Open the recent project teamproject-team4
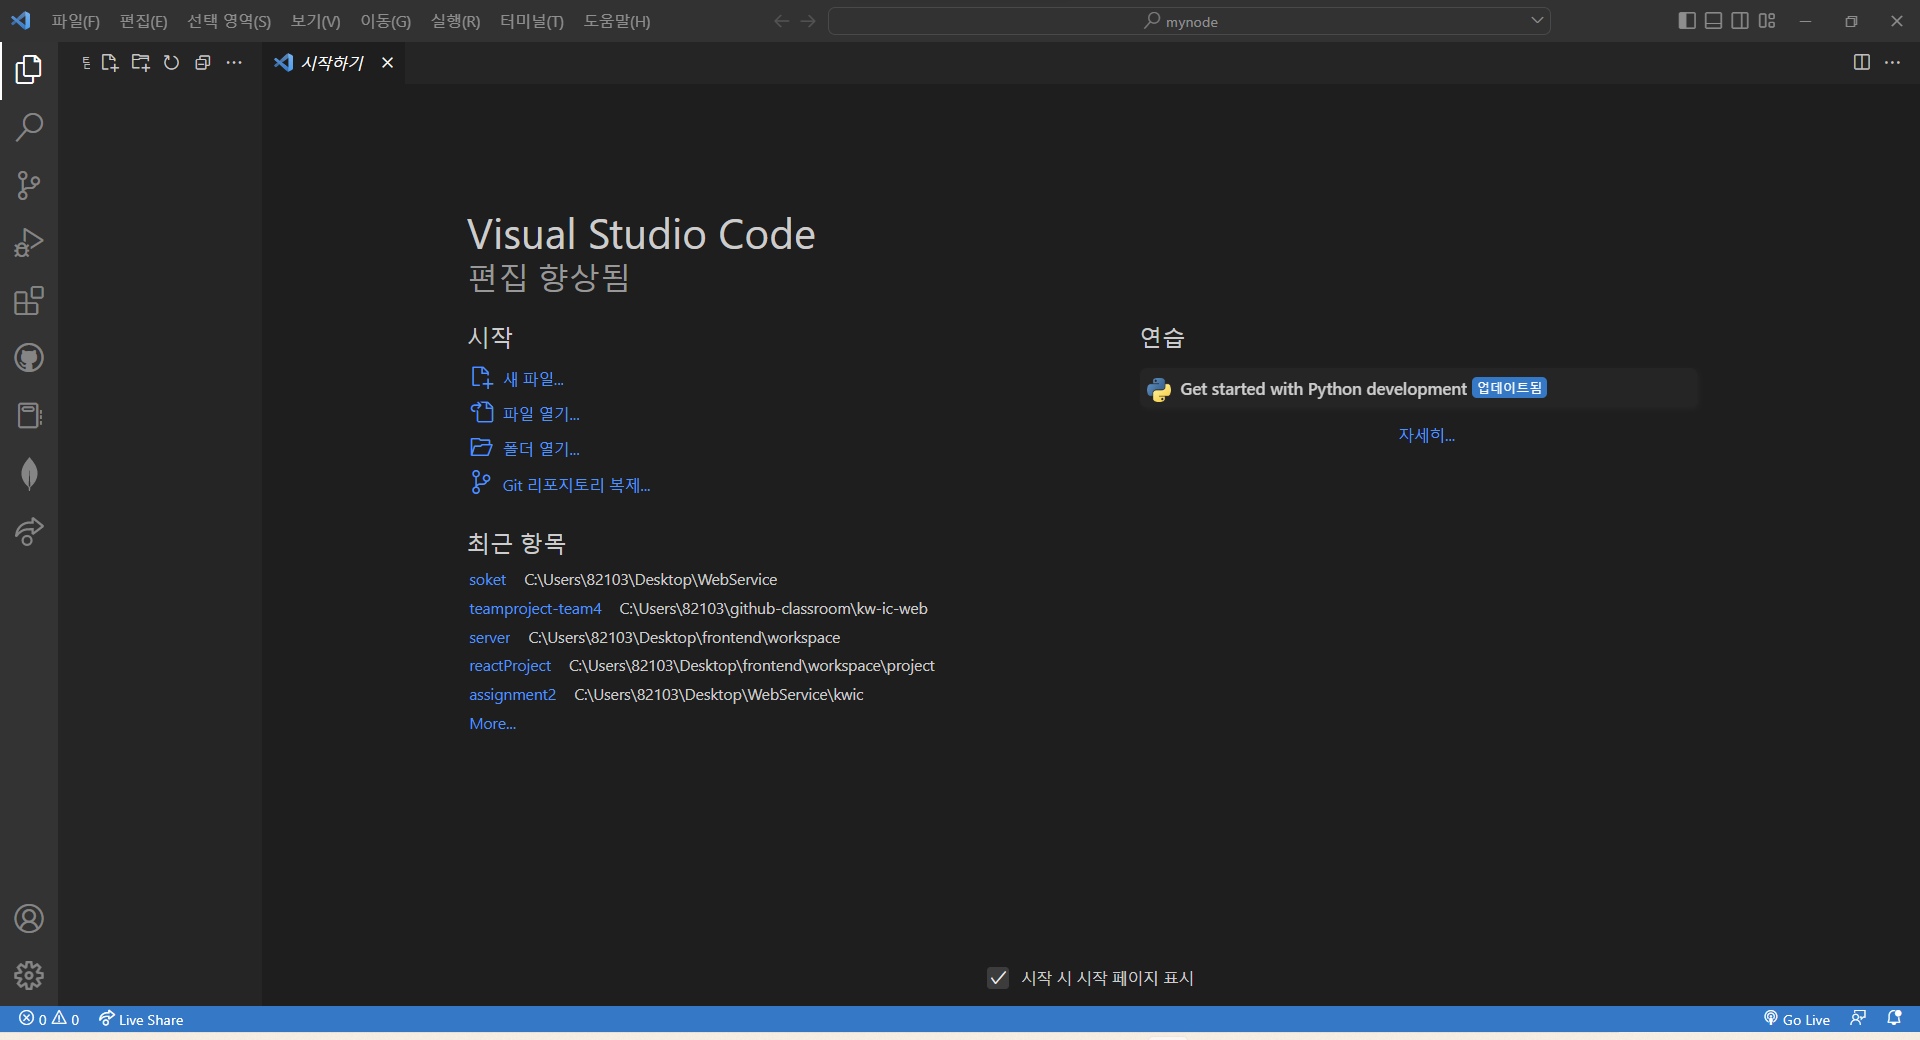Screen dimensions: 1920x1040 [535, 608]
